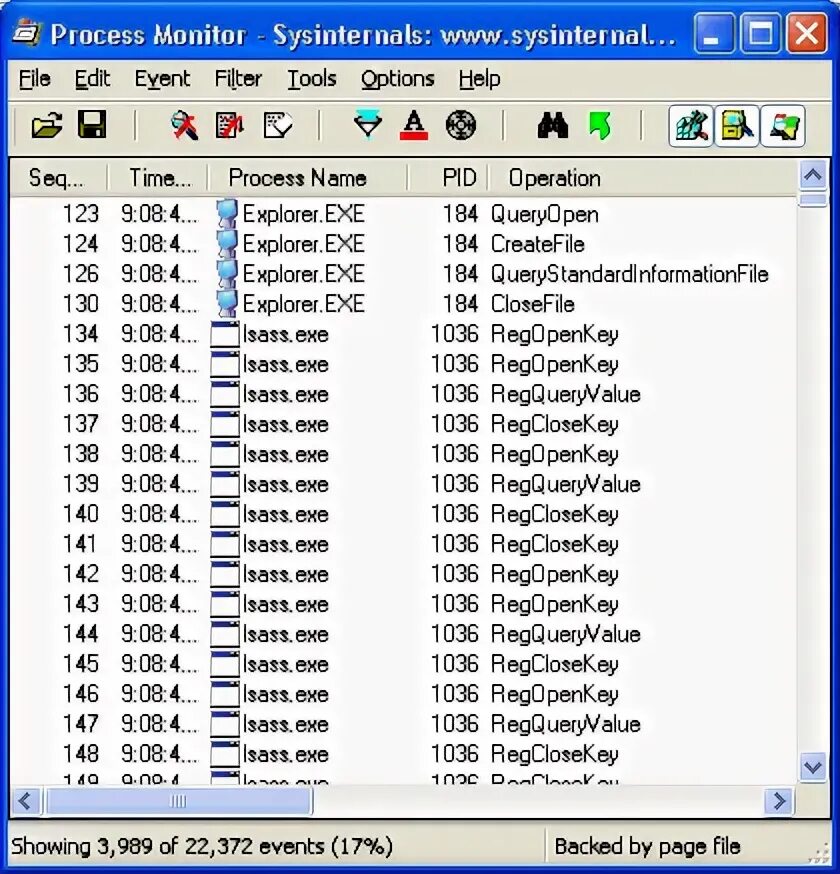
Task: Click the Time... column header
Action: (158, 178)
